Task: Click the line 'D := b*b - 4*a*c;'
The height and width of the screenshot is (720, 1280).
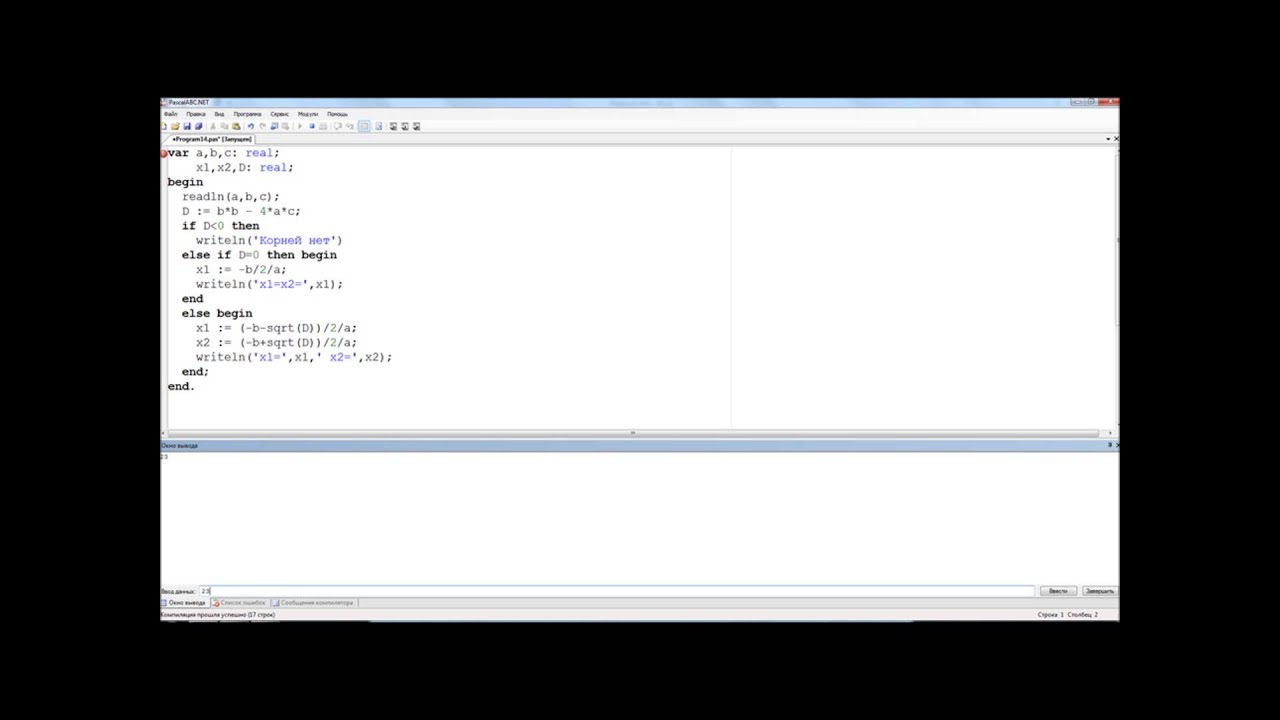Action: pyautogui.click(x=241, y=211)
